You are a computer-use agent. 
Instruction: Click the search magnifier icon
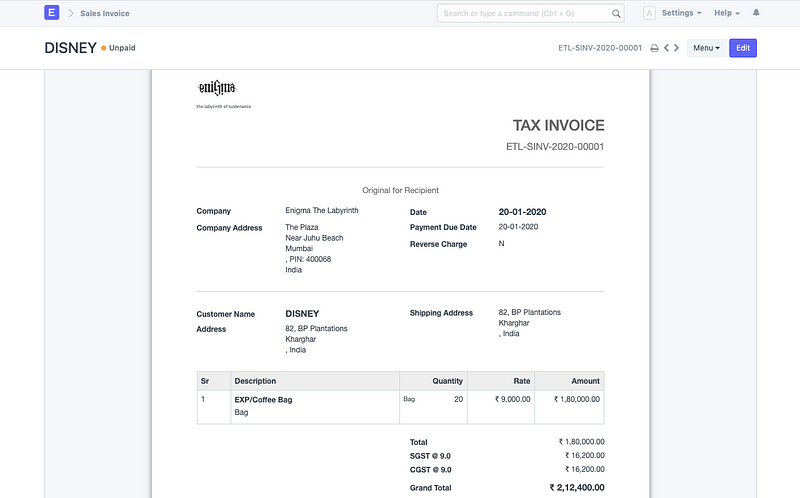(x=617, y=14)
